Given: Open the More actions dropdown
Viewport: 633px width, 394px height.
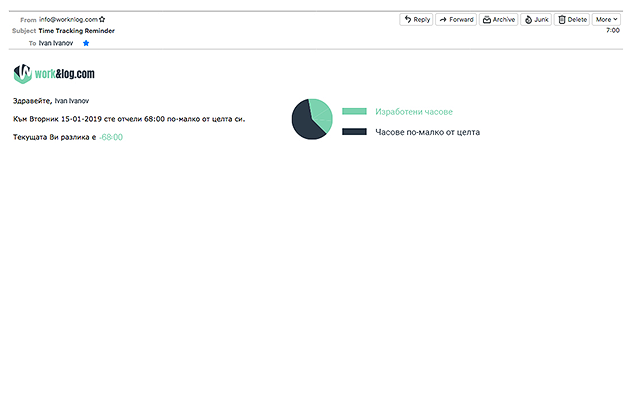Looking at the screenshot, I should [x=606, y=19].
